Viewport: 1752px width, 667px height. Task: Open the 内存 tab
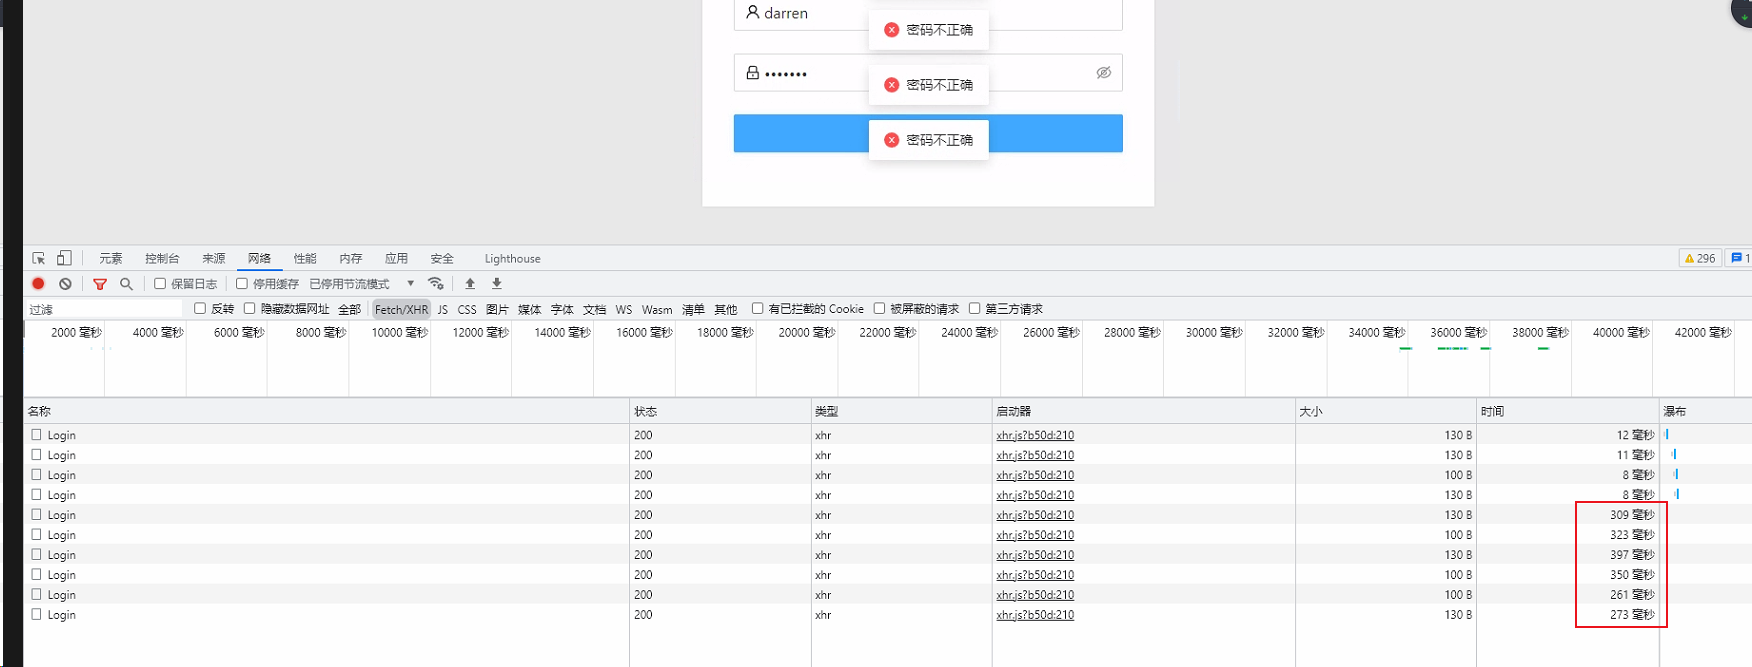coord(351,258)
